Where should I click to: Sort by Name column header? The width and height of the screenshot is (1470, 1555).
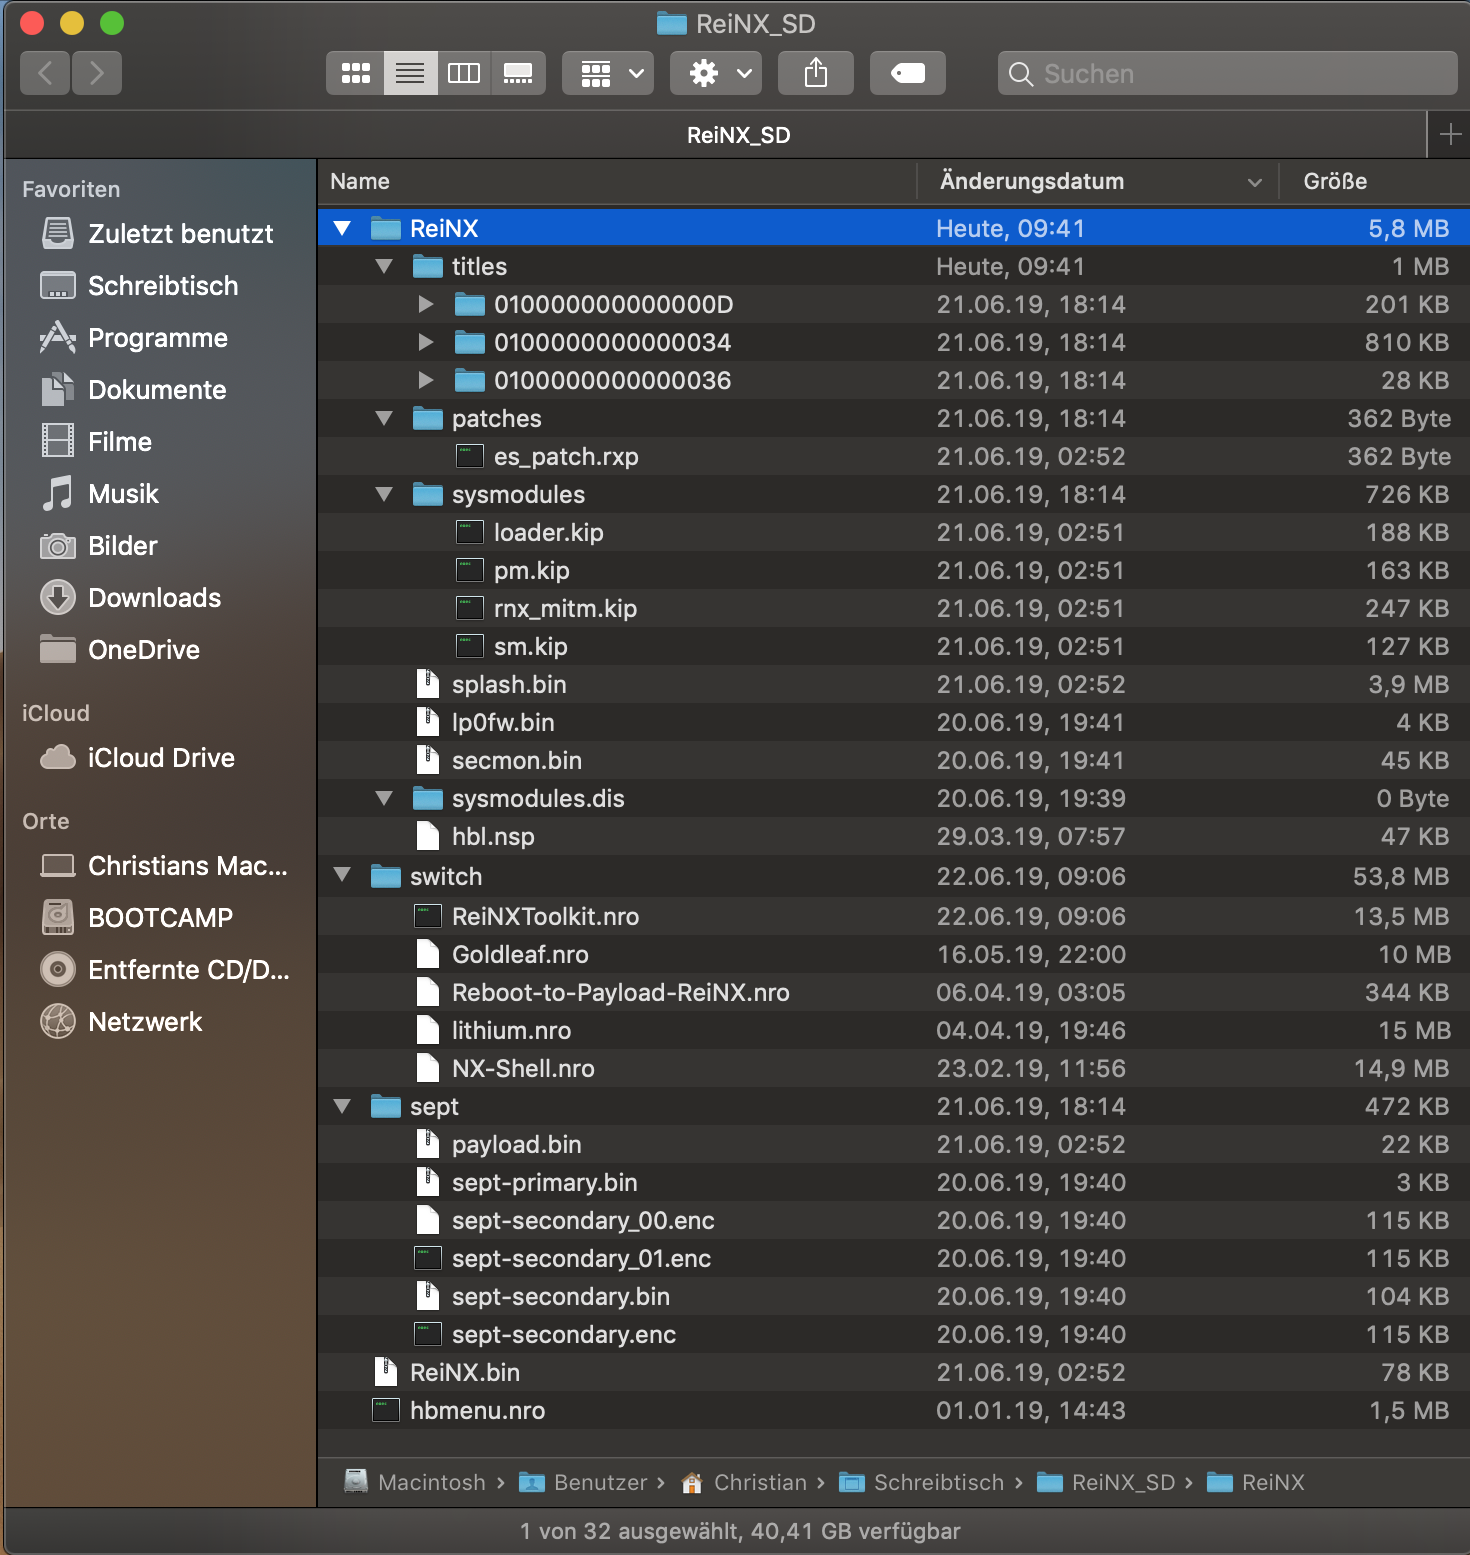coord(617,181)
